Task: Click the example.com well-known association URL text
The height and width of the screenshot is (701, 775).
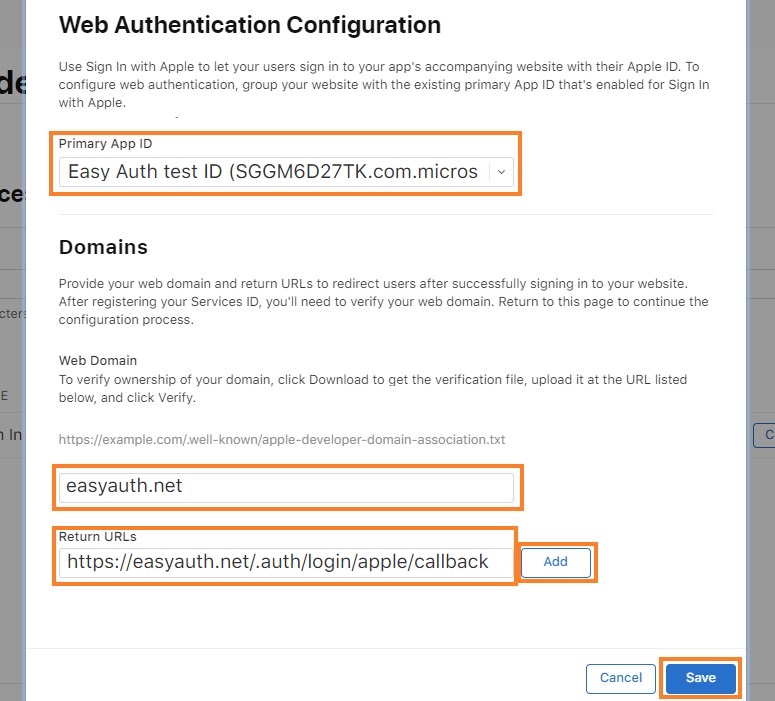Action: click(282, 439)
